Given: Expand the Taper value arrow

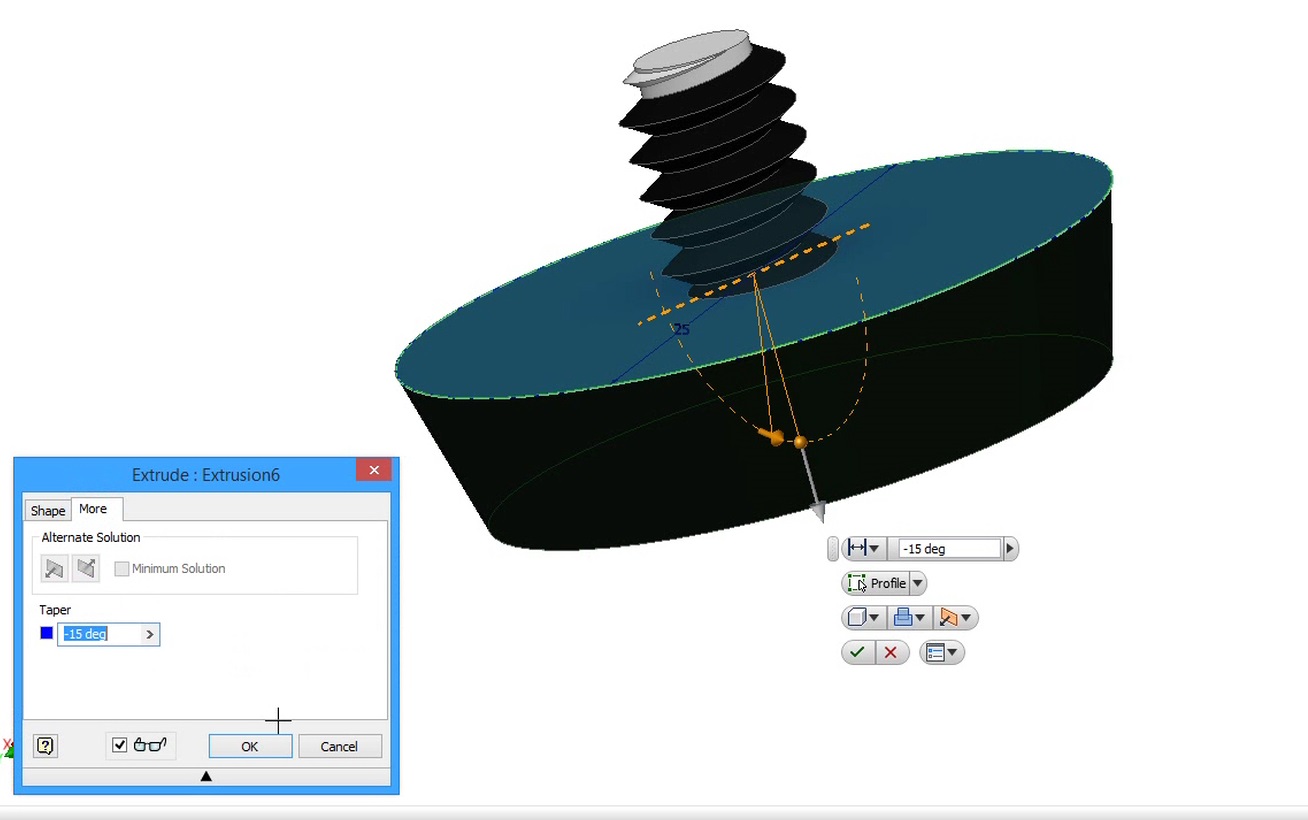Looking at the screenshot, I should 150,634.
